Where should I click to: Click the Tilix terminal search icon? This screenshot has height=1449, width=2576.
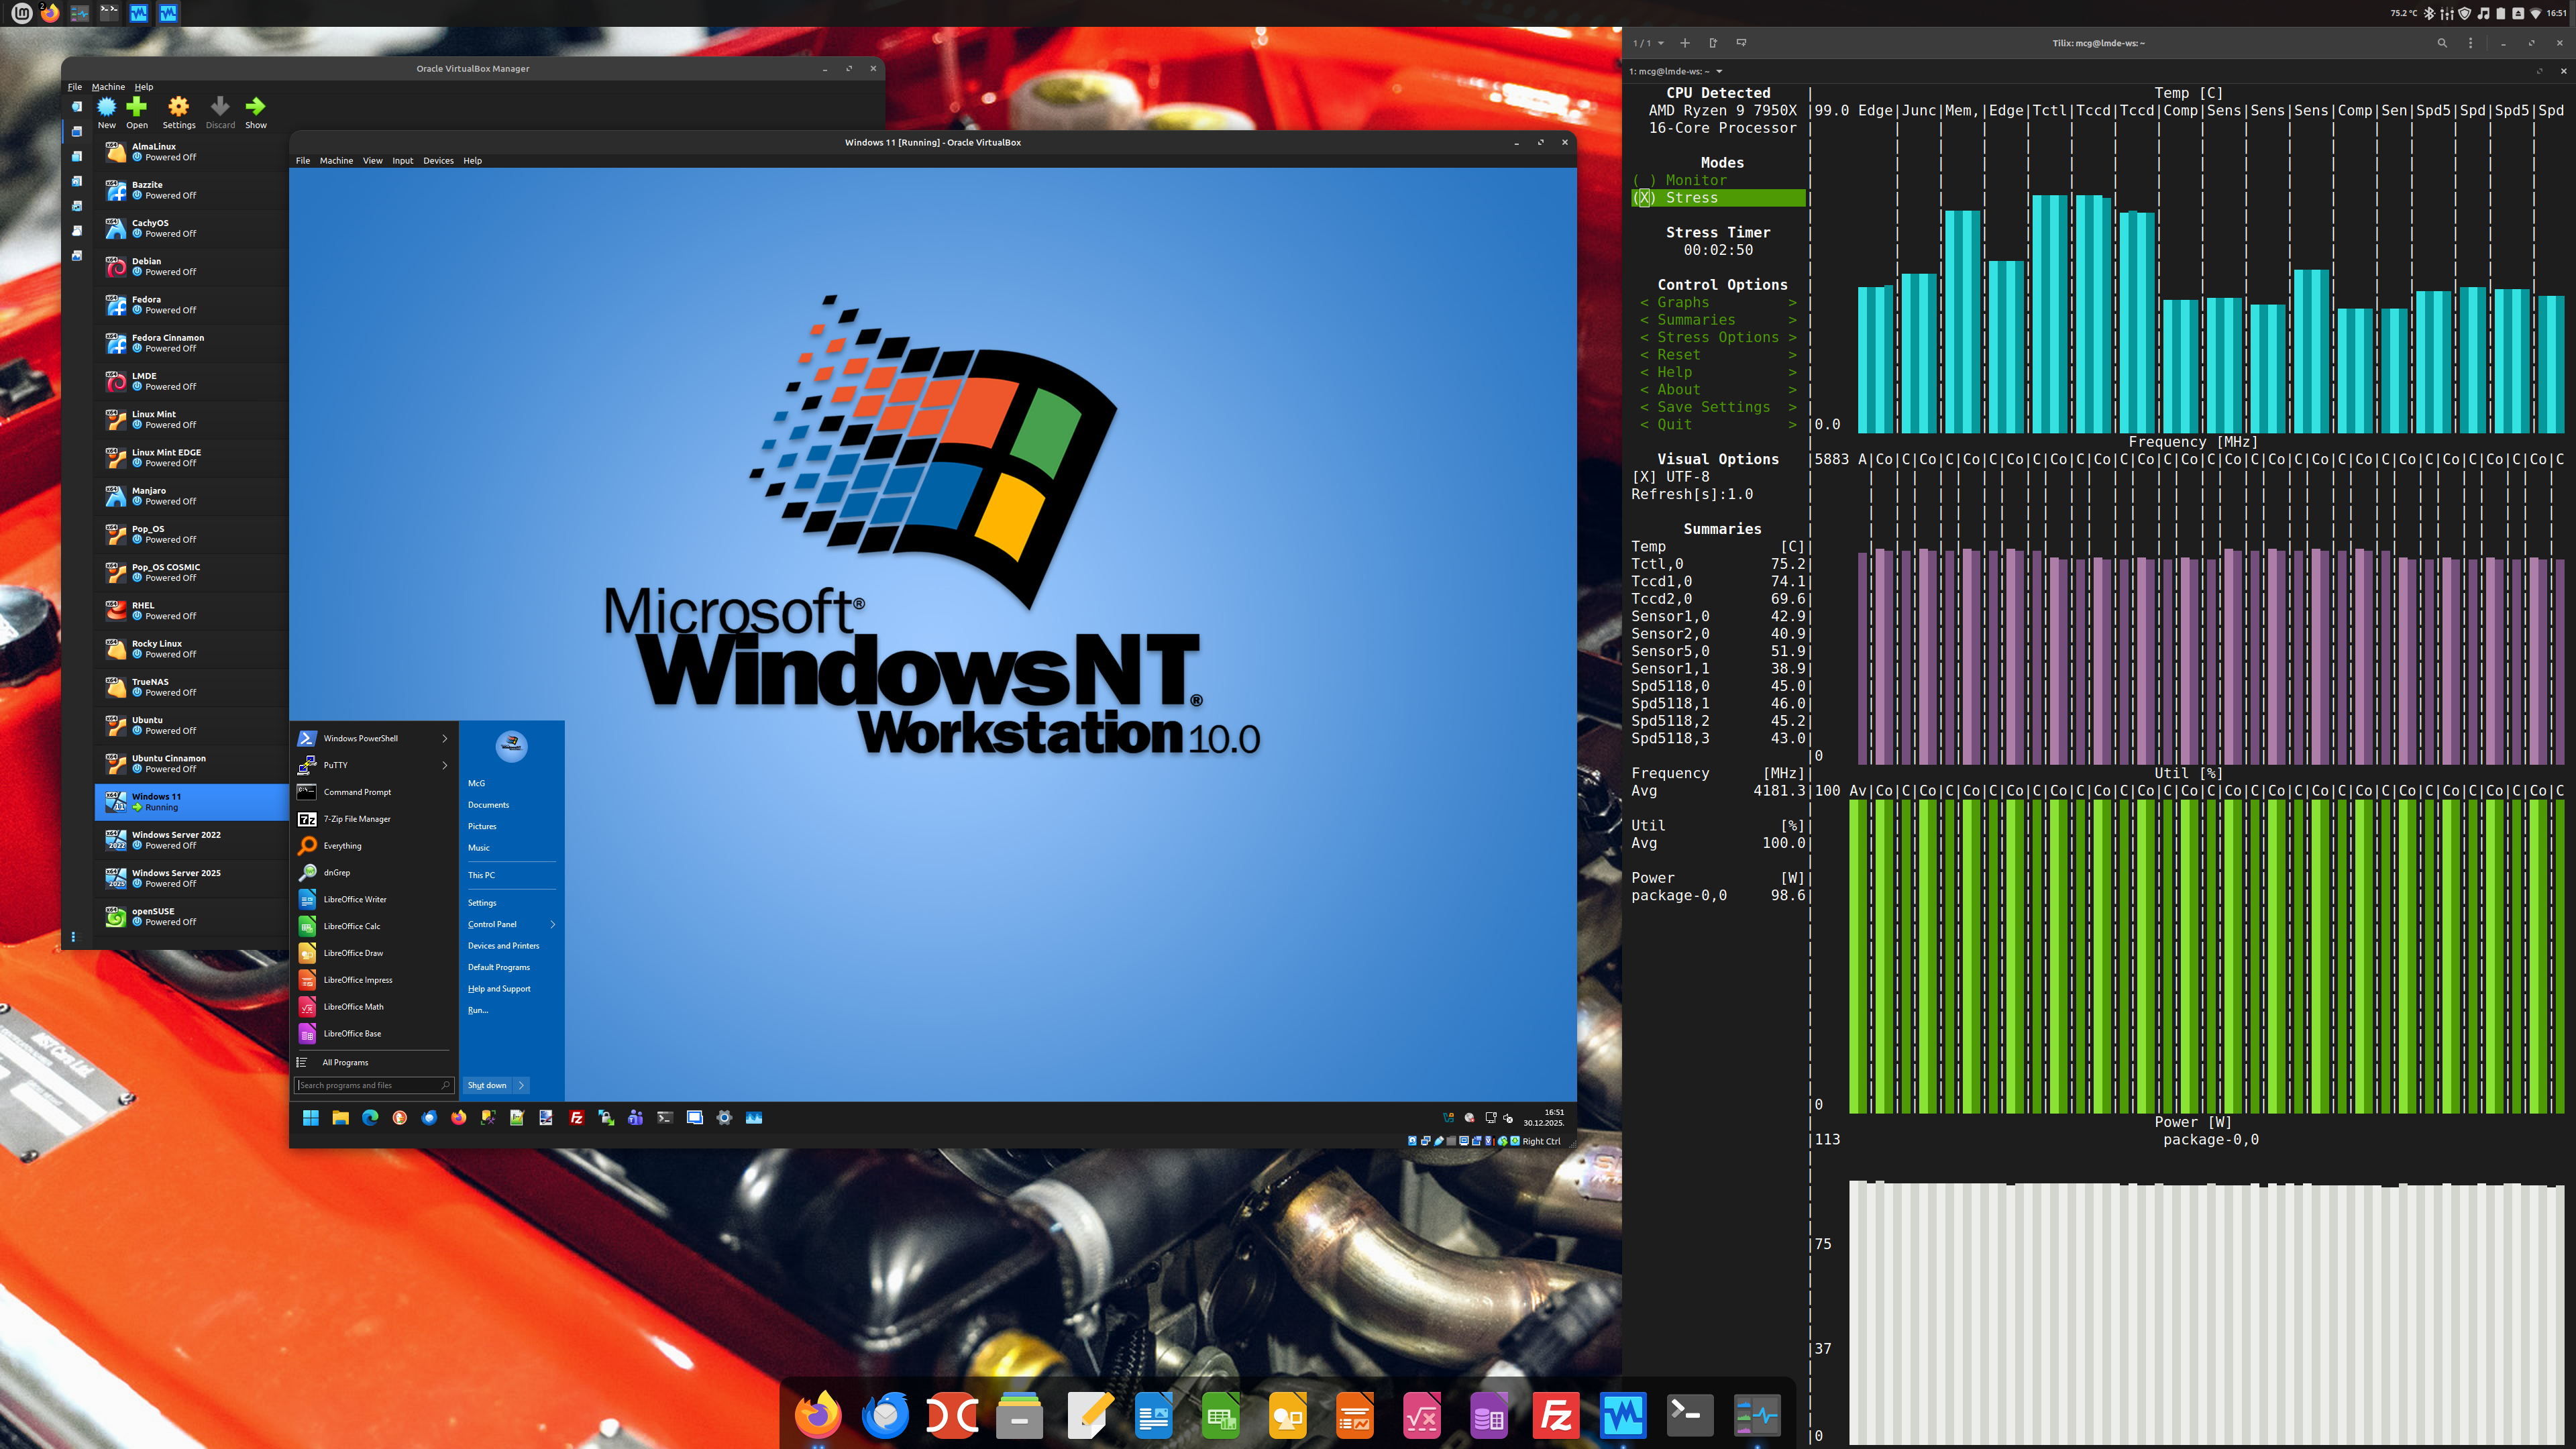pos(2442,43)
